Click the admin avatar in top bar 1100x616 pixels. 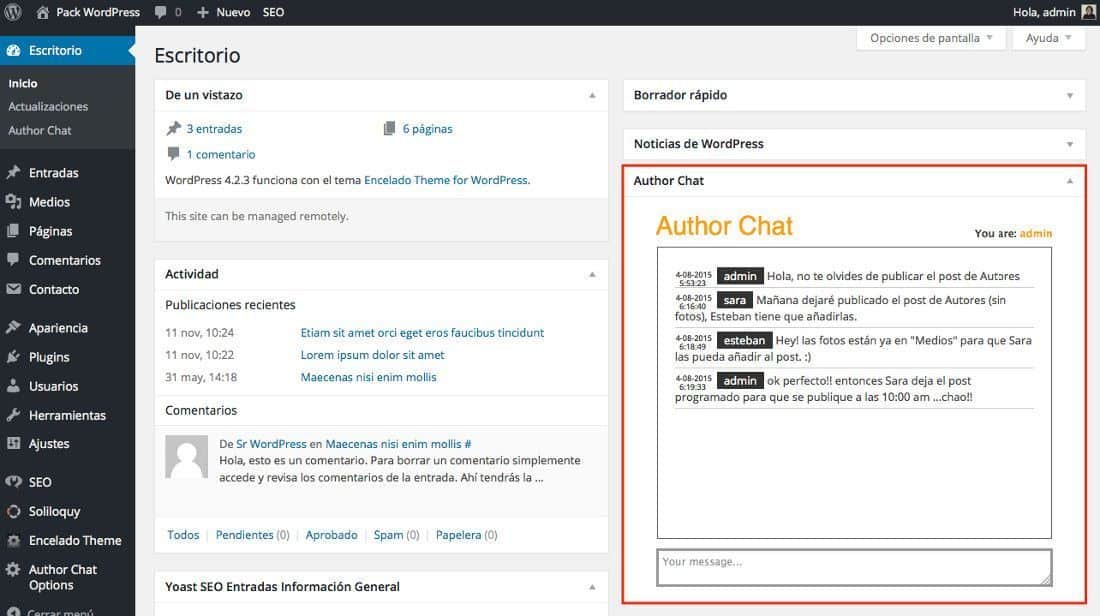1089,12
